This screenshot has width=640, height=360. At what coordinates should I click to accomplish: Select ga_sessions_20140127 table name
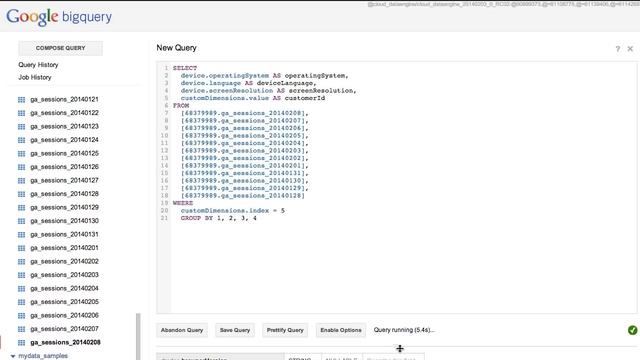click(x=64, y=180)
